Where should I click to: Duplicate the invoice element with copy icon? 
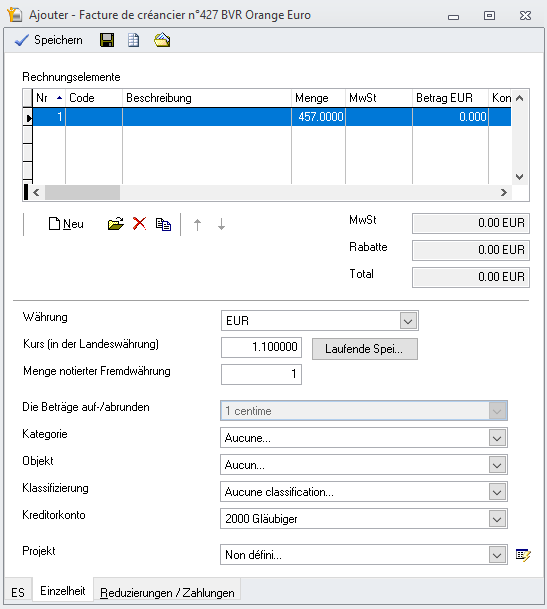point(163,224)
